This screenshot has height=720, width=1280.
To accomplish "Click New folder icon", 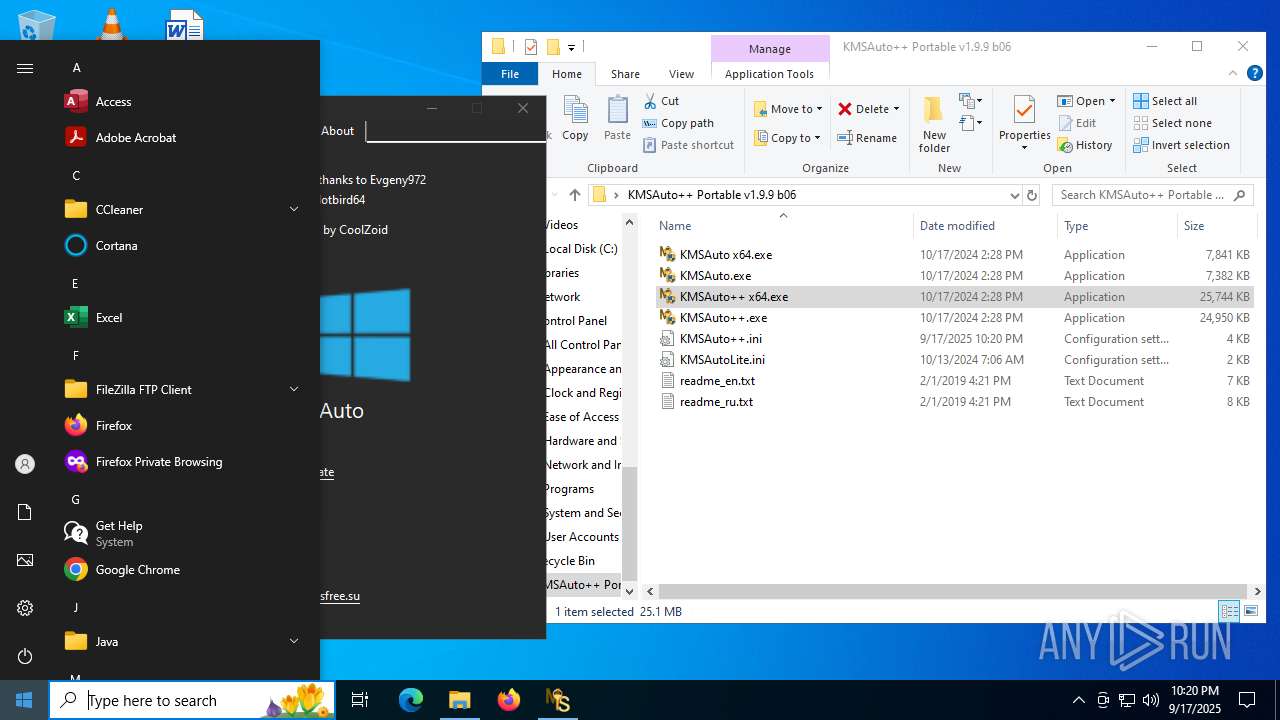I will [934, 110].
